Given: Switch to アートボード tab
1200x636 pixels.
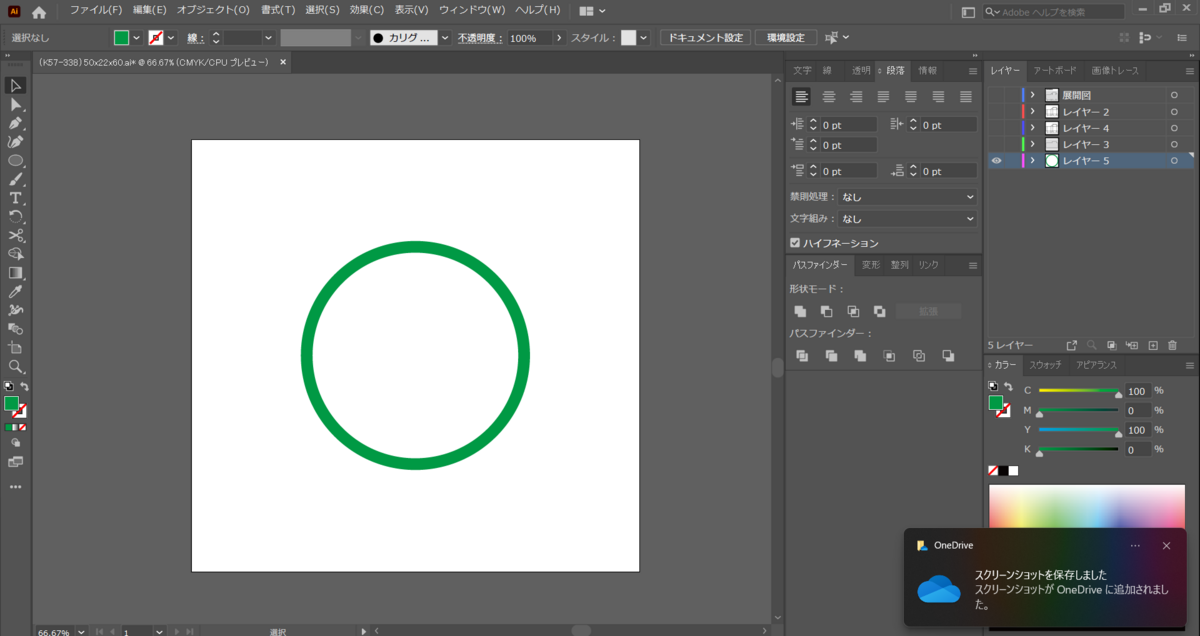Looking at the screenshot, I should [1055, 71].
